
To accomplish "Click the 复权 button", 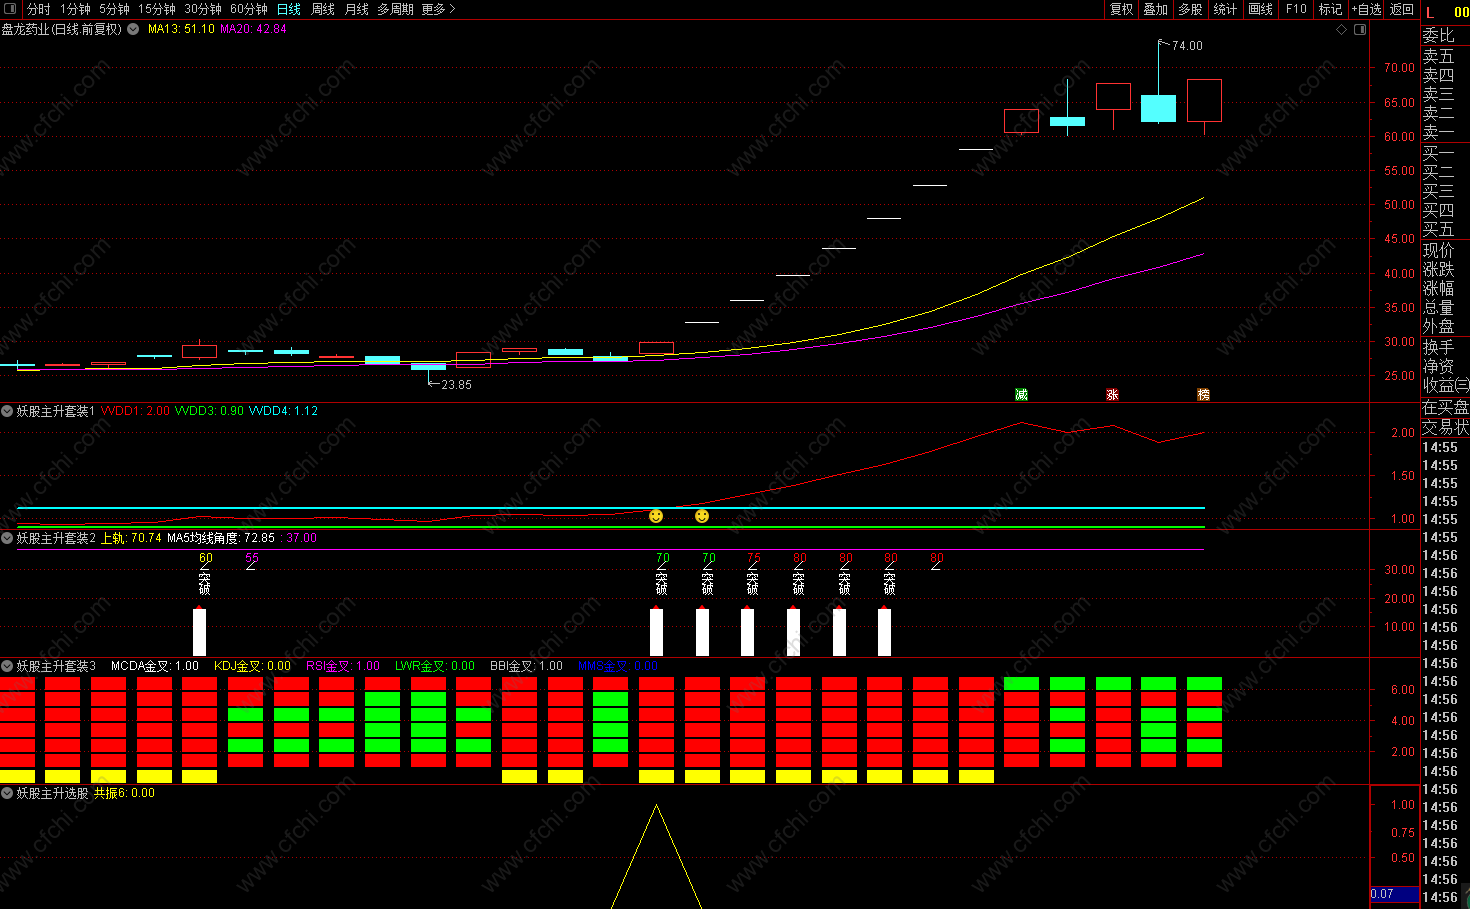I will pos(1122,9).
